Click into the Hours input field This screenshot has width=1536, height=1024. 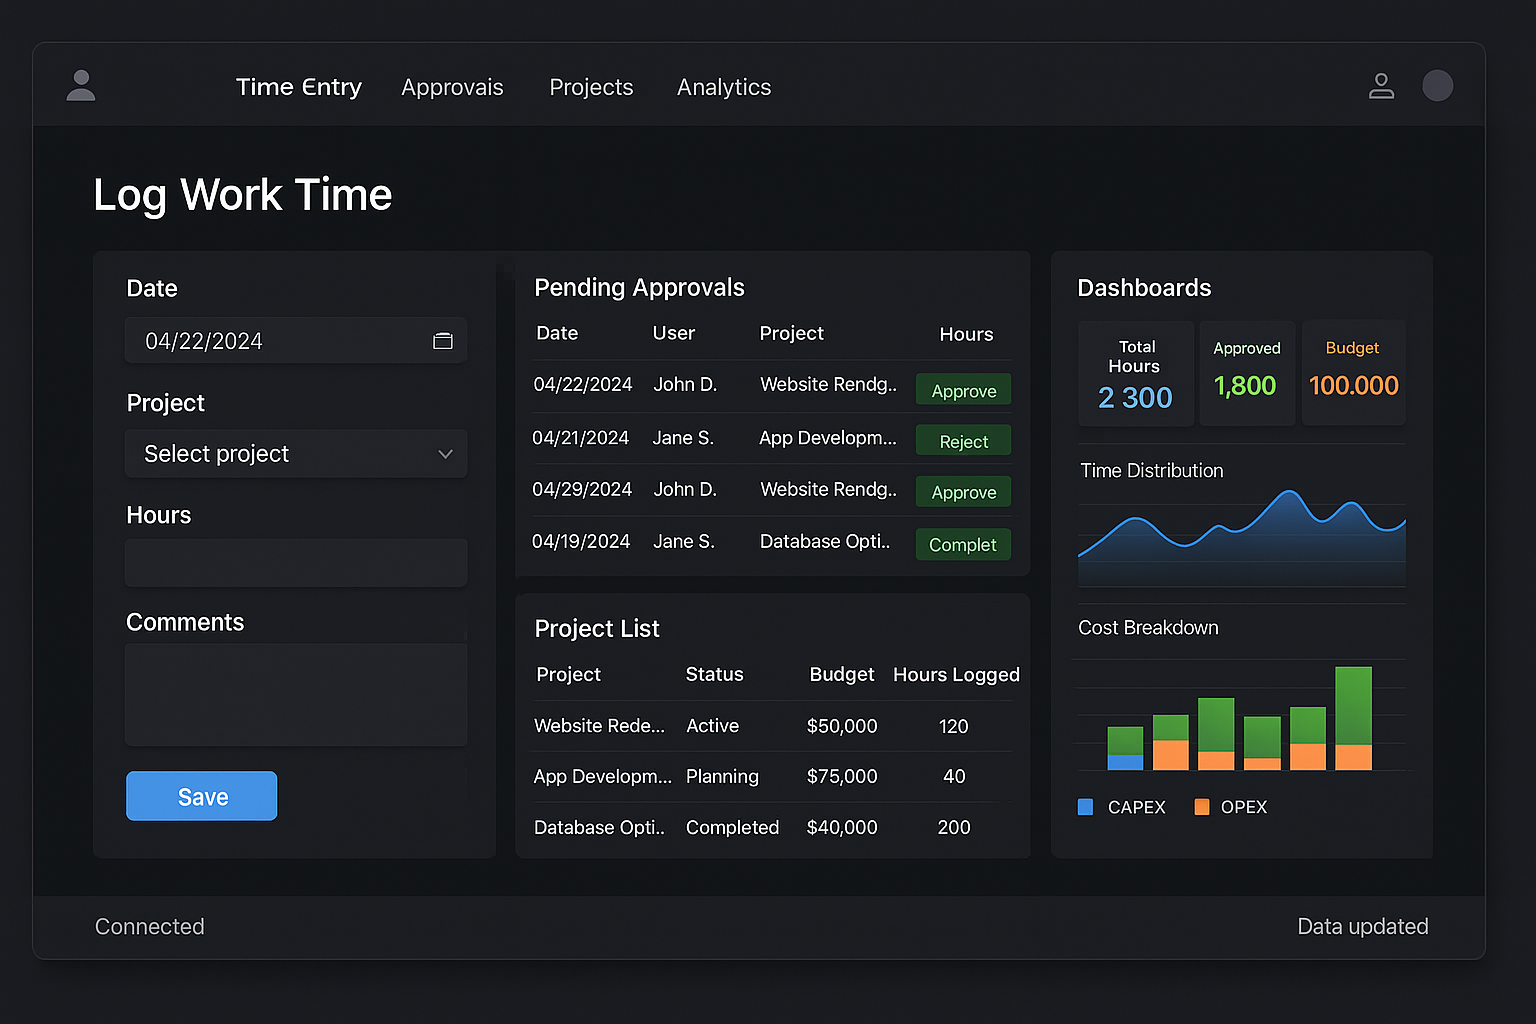[295, 563]
